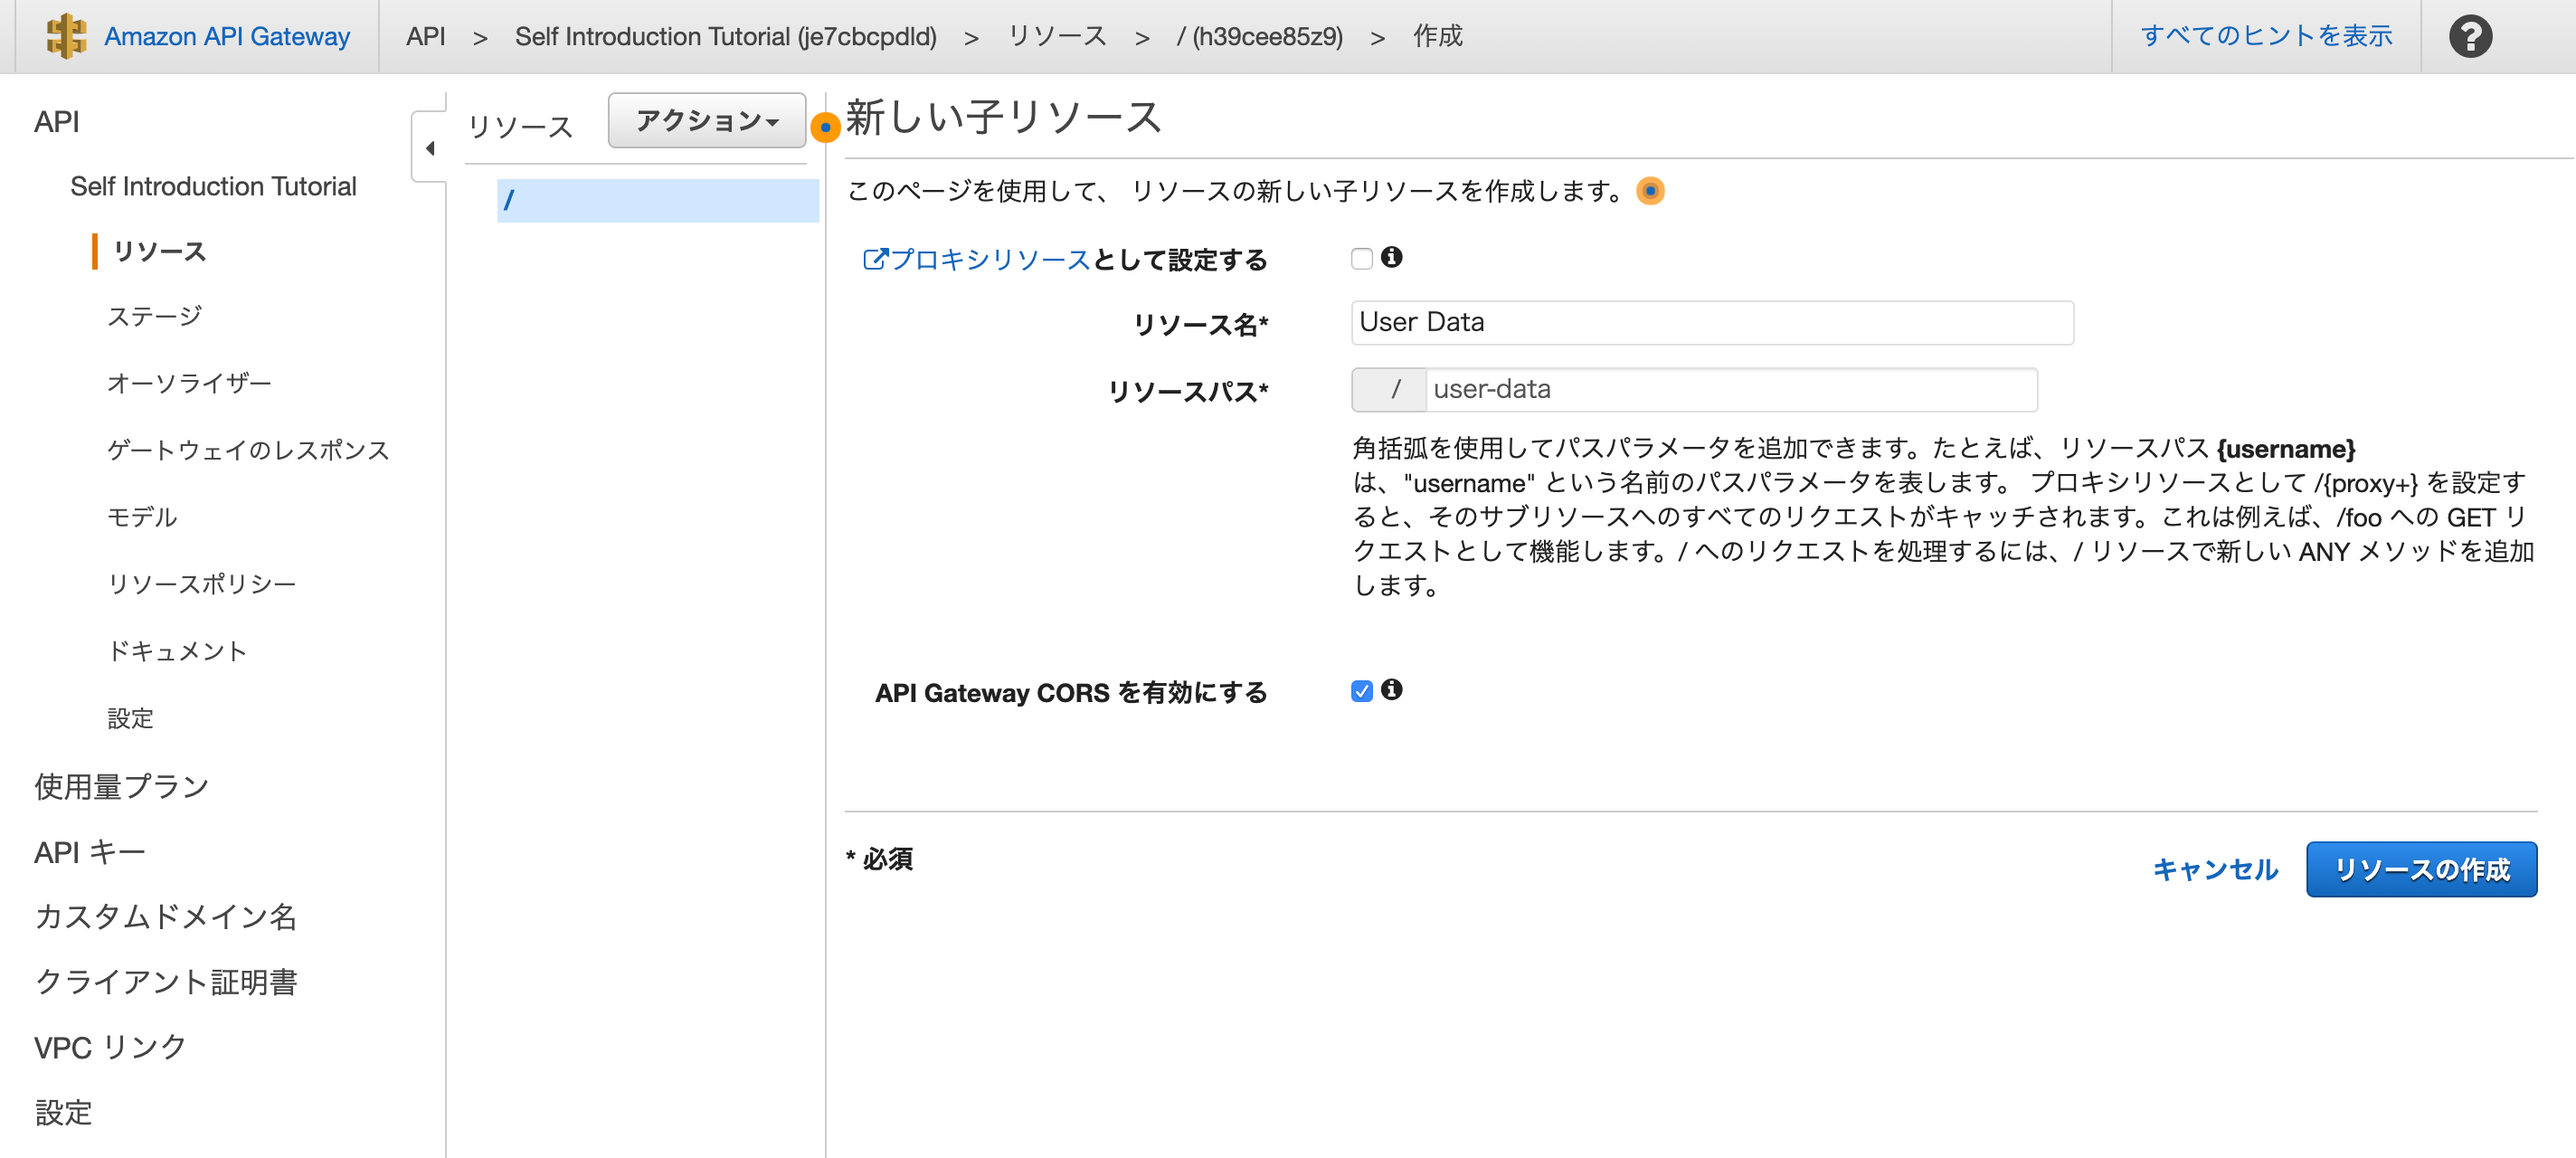Click the orange hint dot beside アクション
2576x1158 pixels.
tap(825, 127)
